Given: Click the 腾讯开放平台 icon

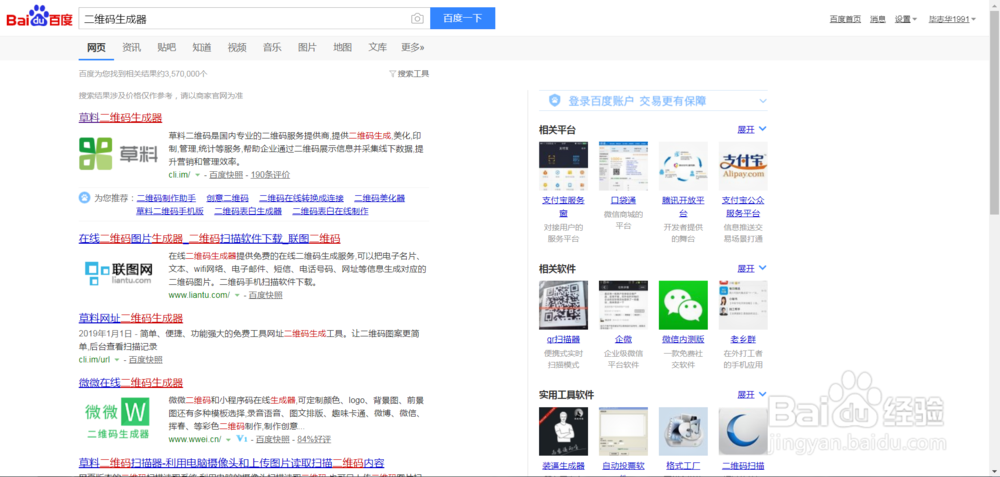Looking at the screenshot, I should [x=683, y=166].
